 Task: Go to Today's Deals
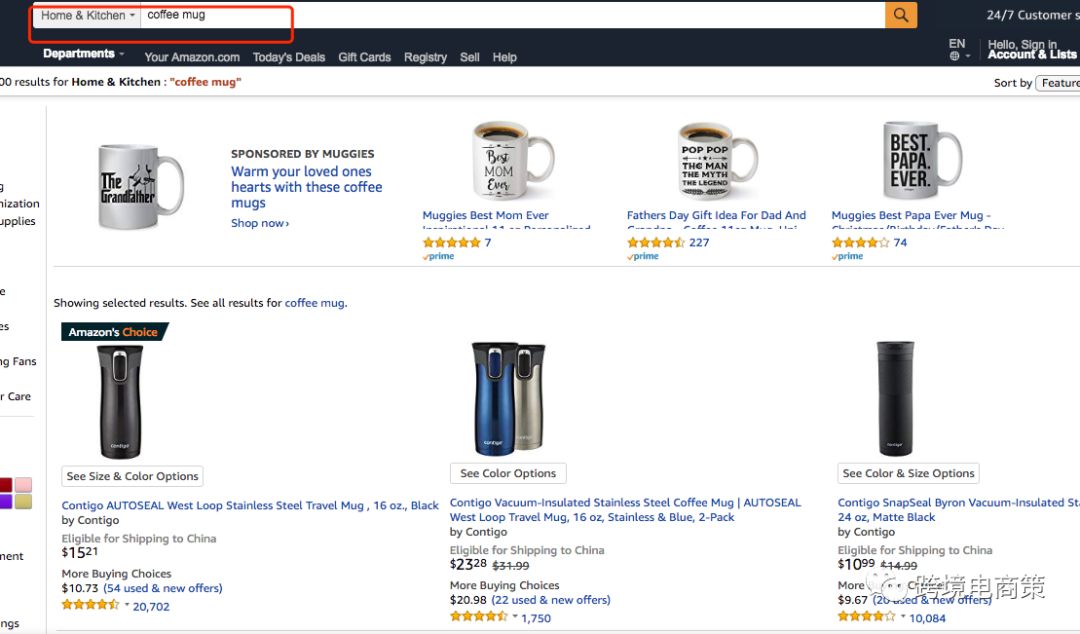289,57
